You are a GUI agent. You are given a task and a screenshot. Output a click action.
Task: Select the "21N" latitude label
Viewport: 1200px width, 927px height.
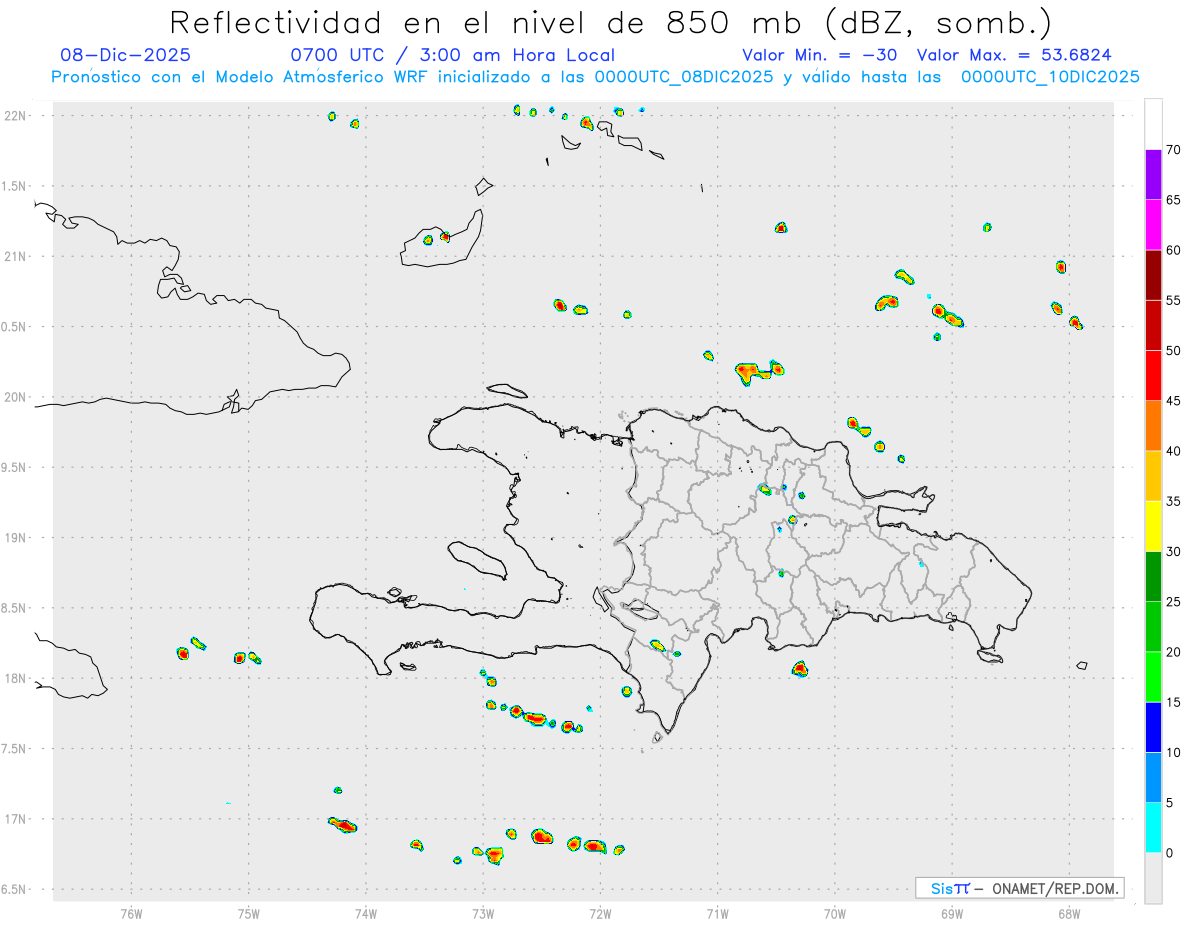(x=15, y=257)
